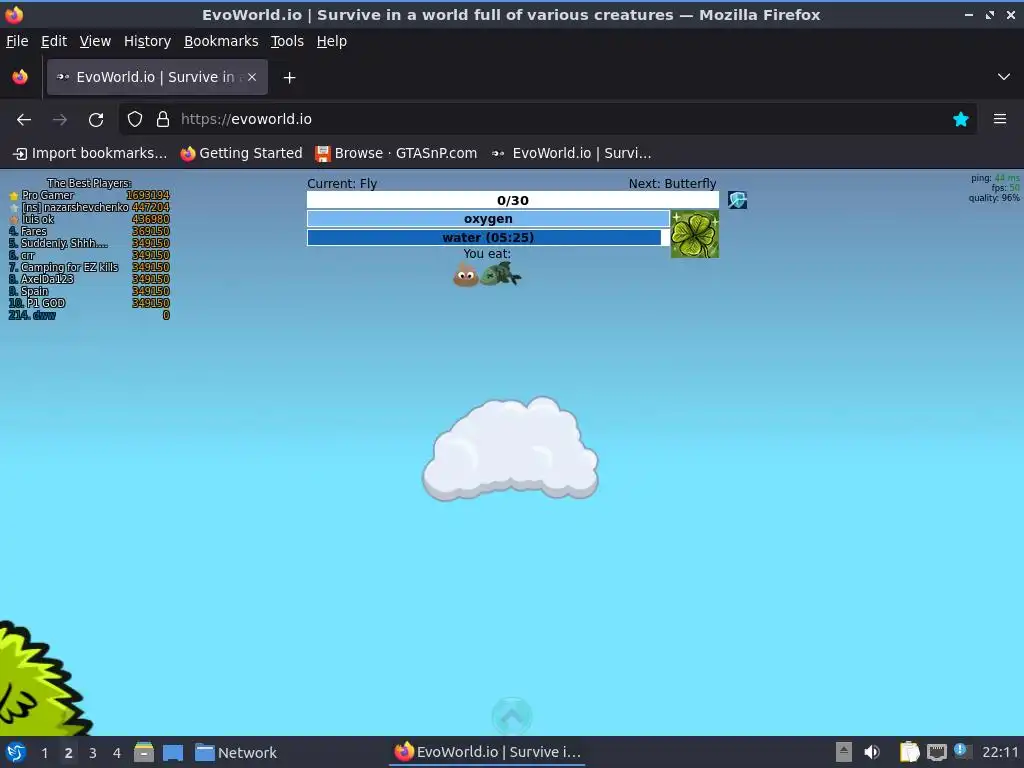Reload the EvoWorld.io page
The image size is (1024, 768).
pyautogui.click(x=96, y=120)
